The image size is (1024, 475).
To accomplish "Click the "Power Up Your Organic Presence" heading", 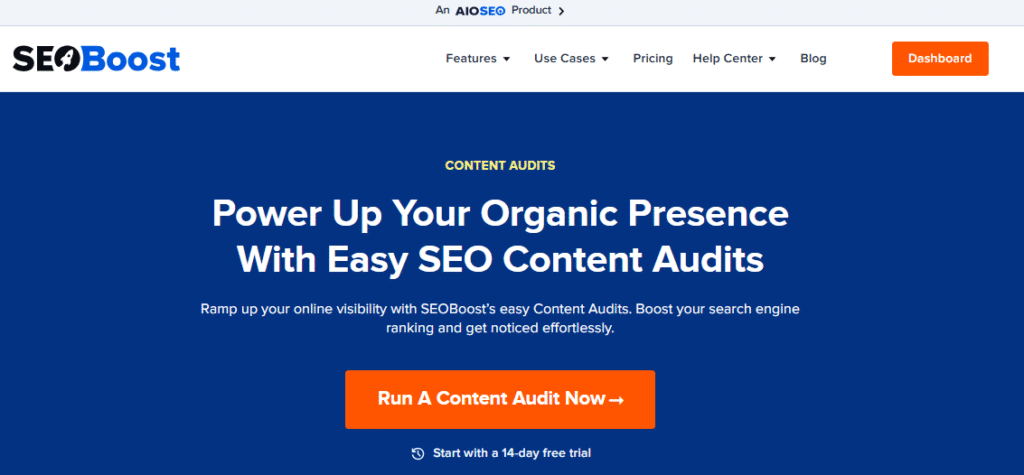I will [500, 213].
